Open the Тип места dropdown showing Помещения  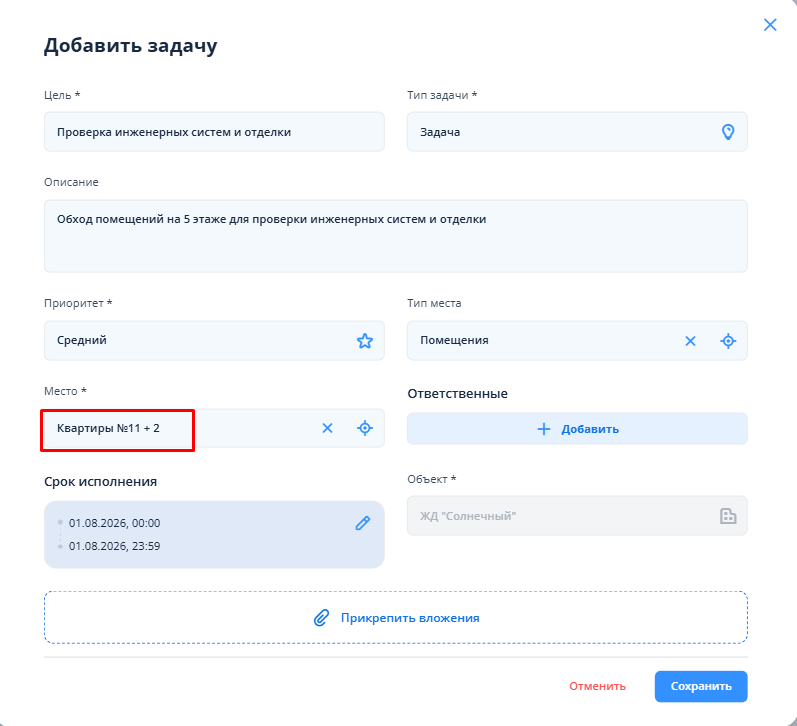point(577,340)
